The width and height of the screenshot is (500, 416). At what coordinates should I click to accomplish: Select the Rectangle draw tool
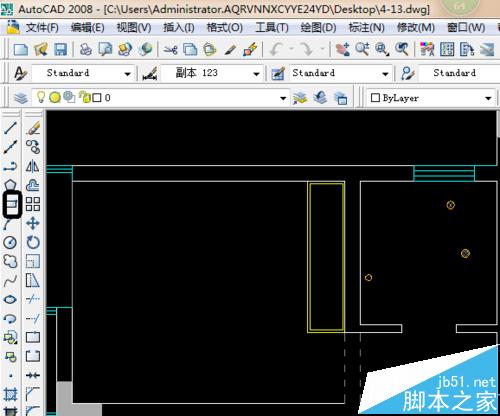point(12,204)
